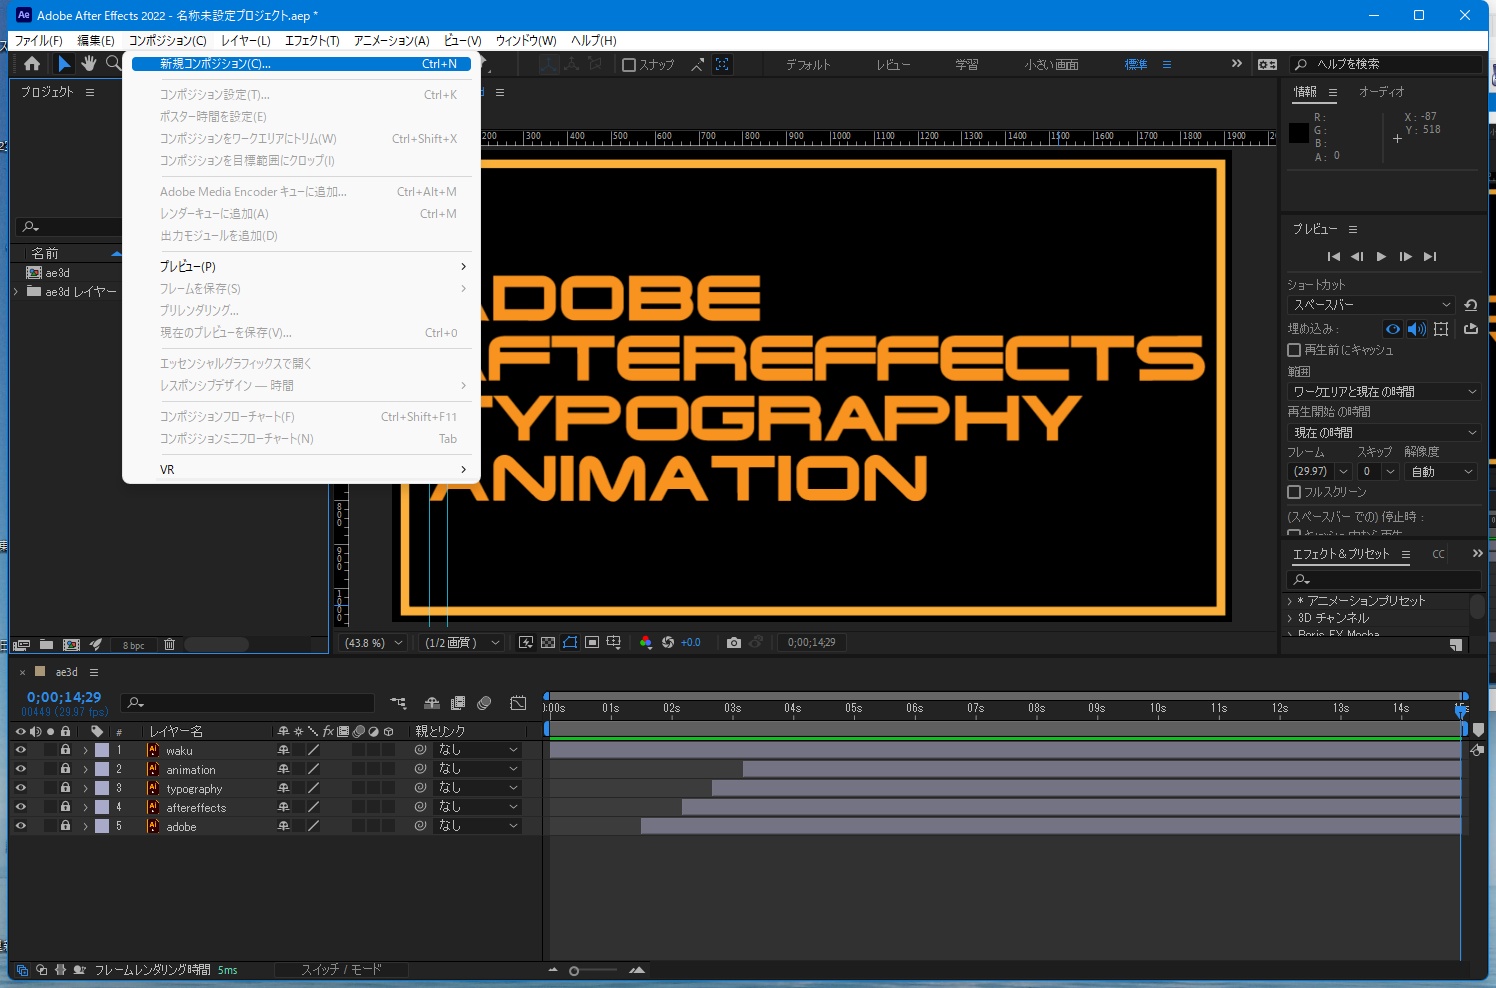Screen dimensions: 1496x988
Task: Check the フルスクリーン checkbox
Action: click(x=1294, y=492)
